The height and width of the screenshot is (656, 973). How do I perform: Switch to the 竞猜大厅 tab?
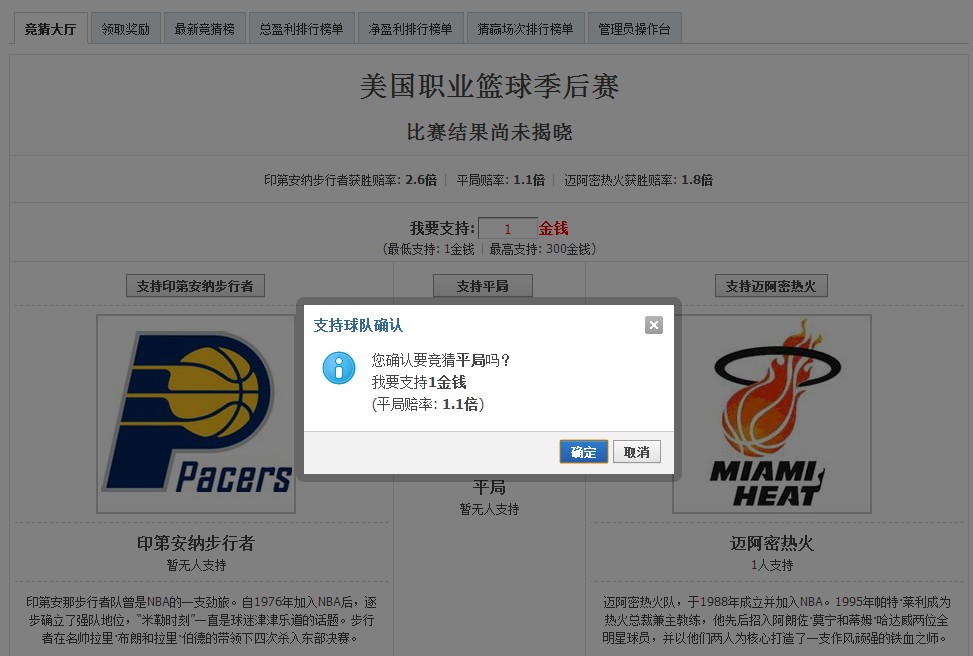tap(50, 28)
